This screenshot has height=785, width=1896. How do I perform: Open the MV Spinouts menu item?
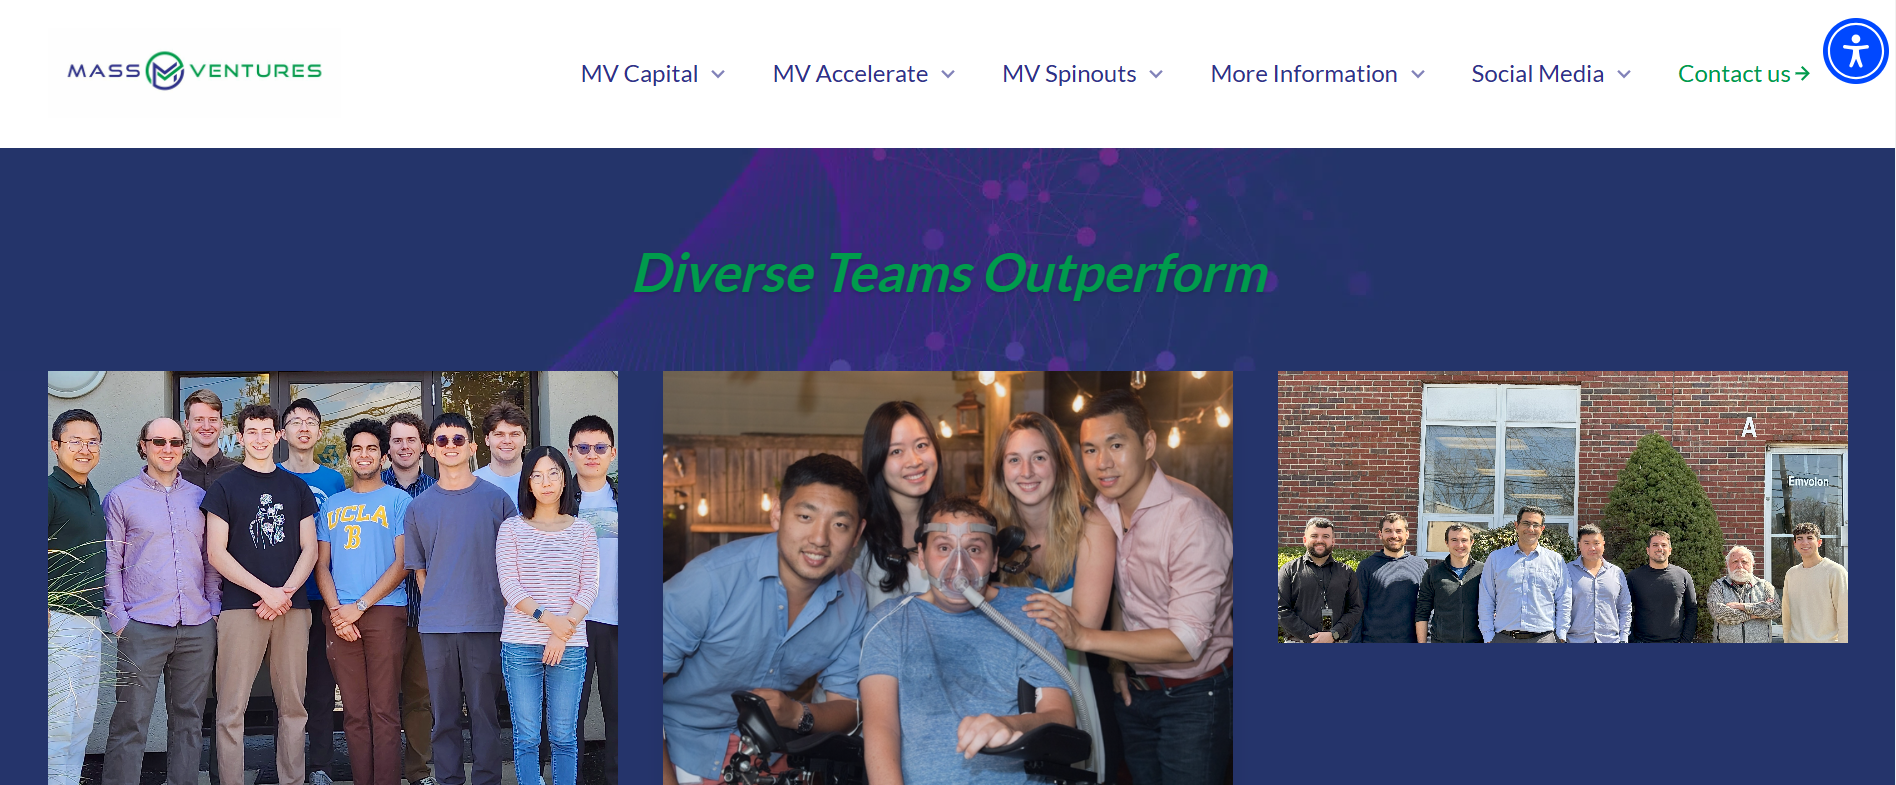(1069, 74)
